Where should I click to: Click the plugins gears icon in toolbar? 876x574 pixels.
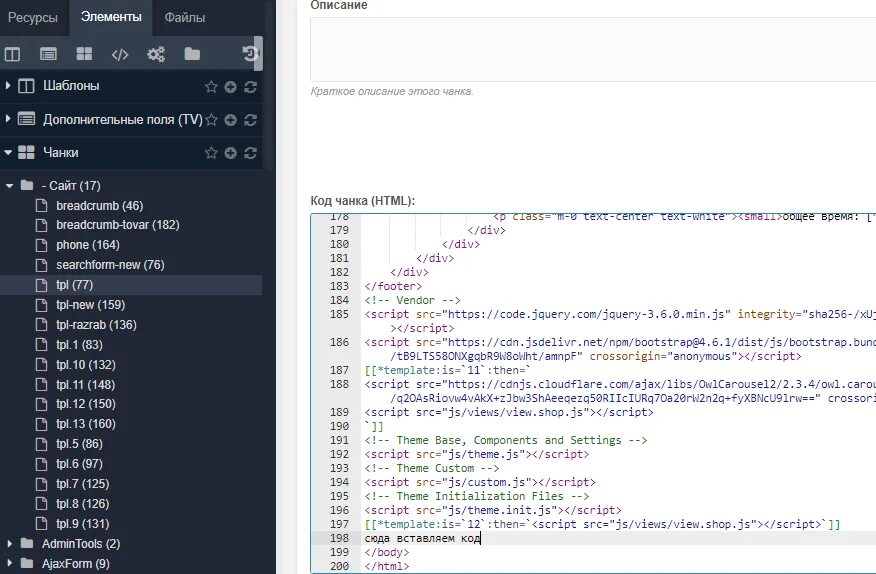[x=156, y=54]
